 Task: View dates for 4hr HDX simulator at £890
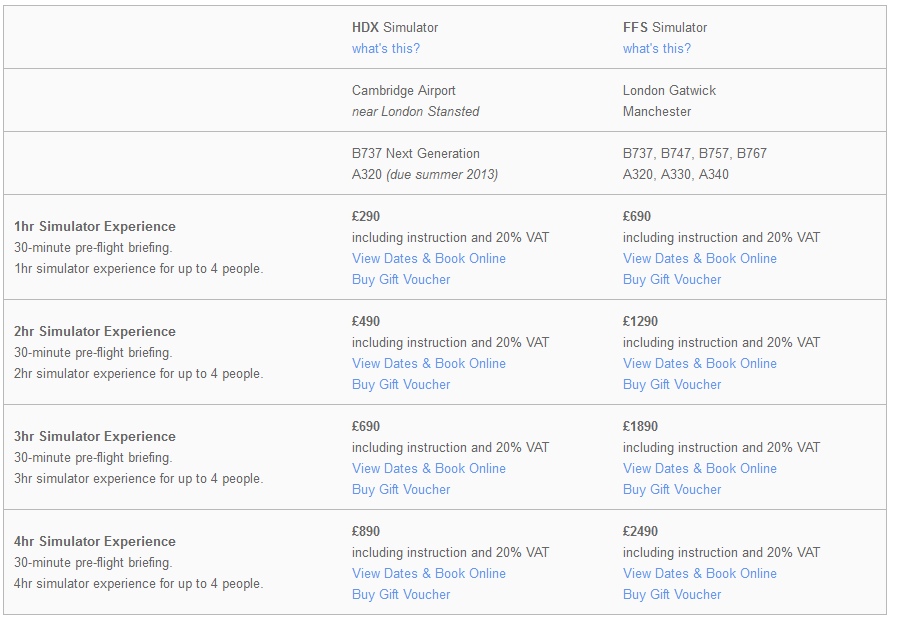pos(429,573)
